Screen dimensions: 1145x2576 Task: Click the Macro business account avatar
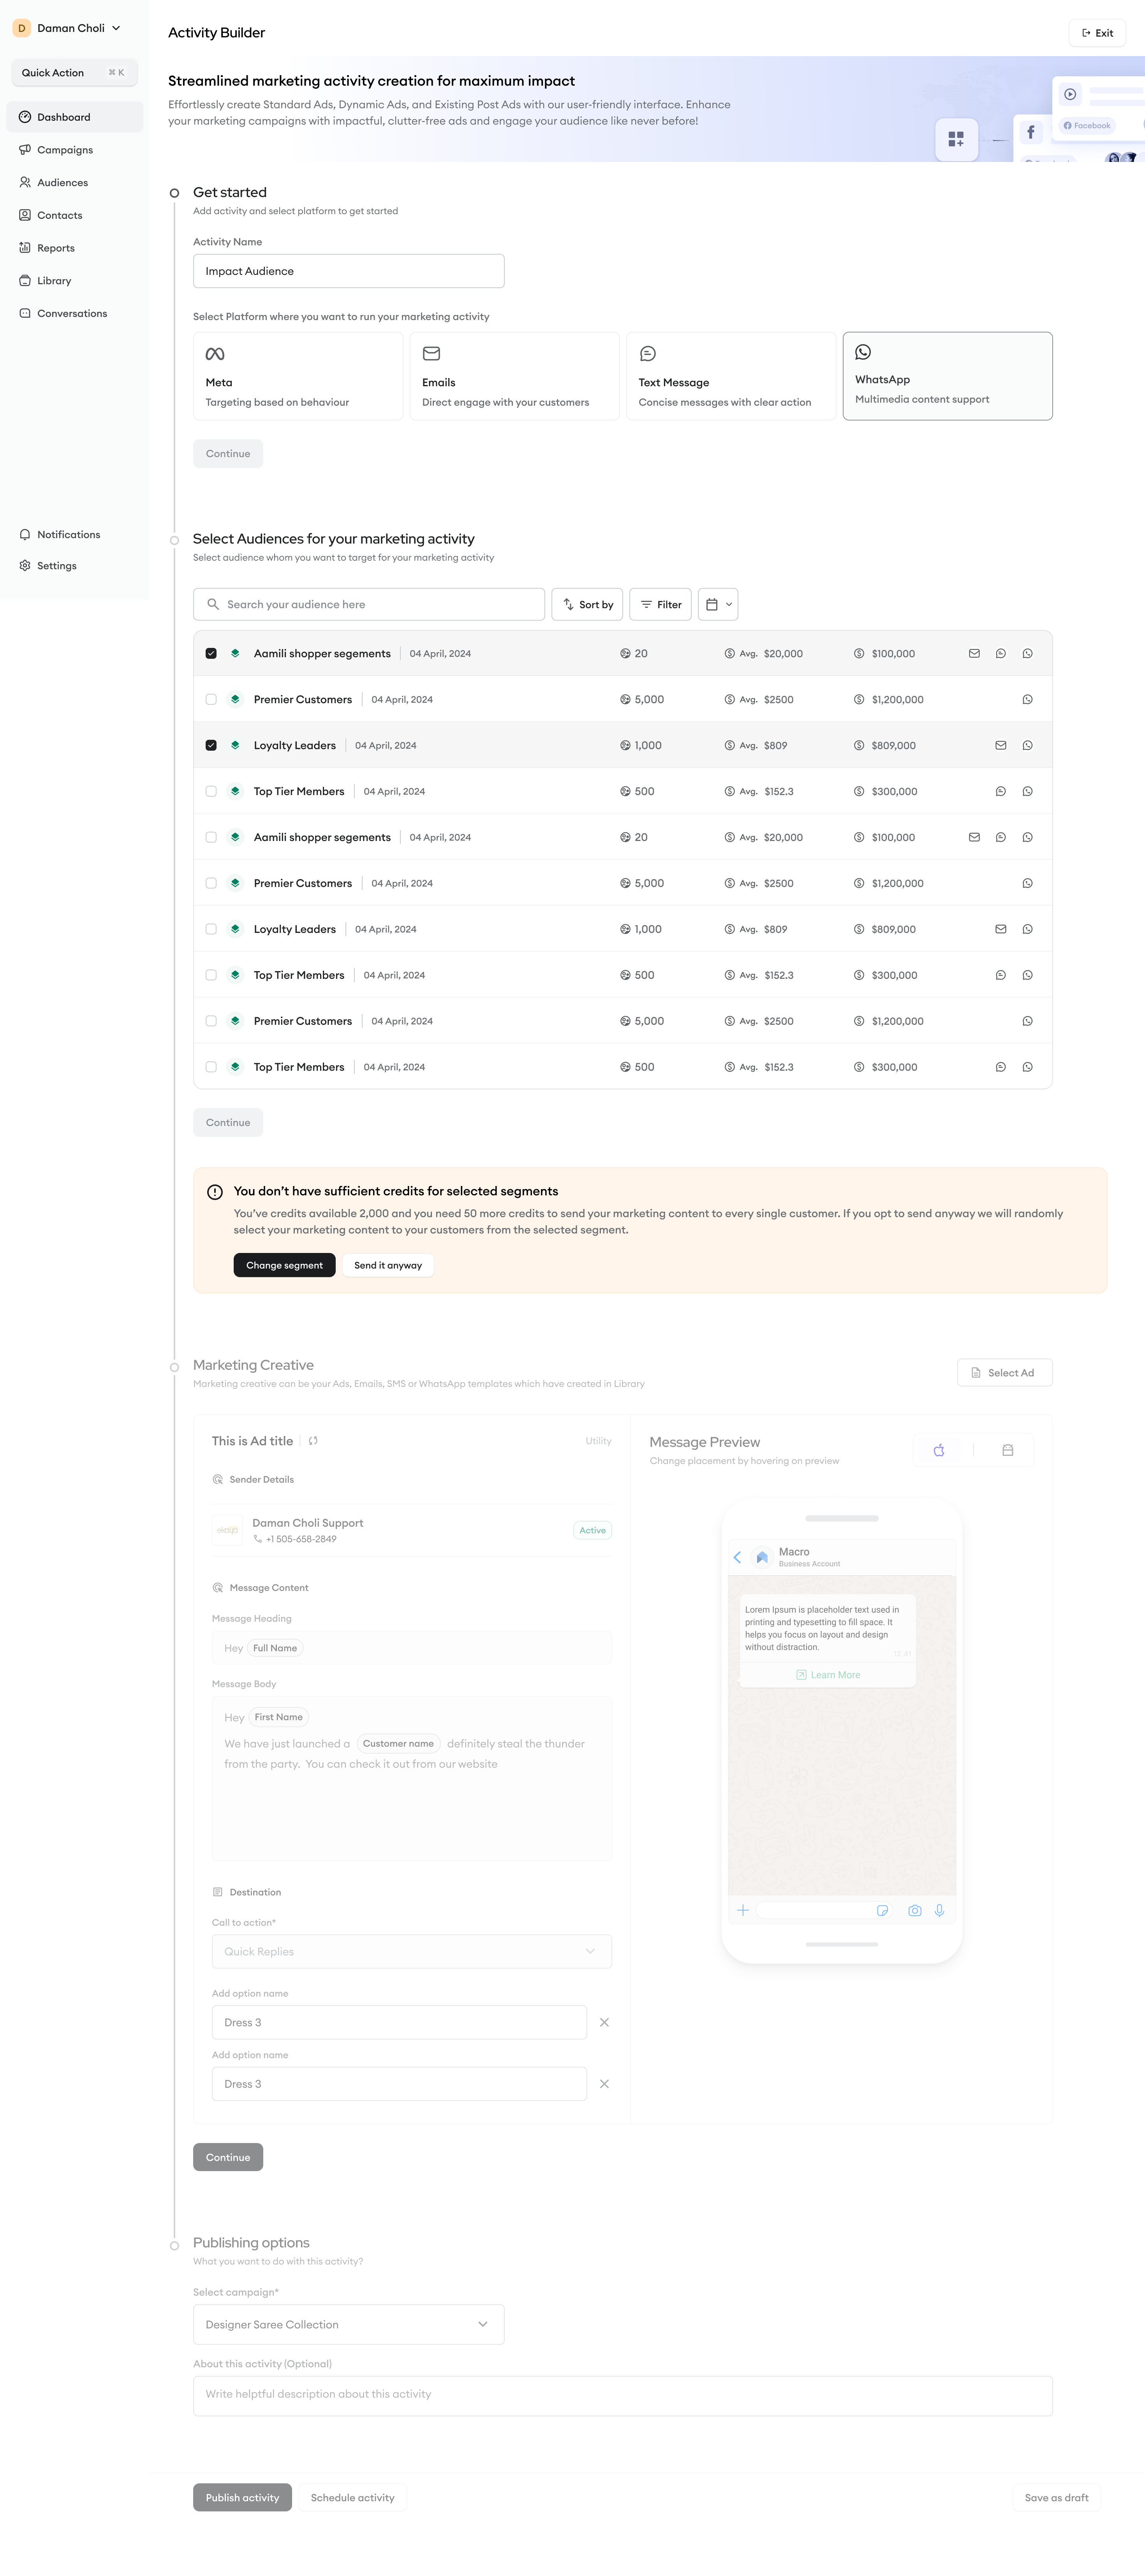click(x=762, y=1557)
